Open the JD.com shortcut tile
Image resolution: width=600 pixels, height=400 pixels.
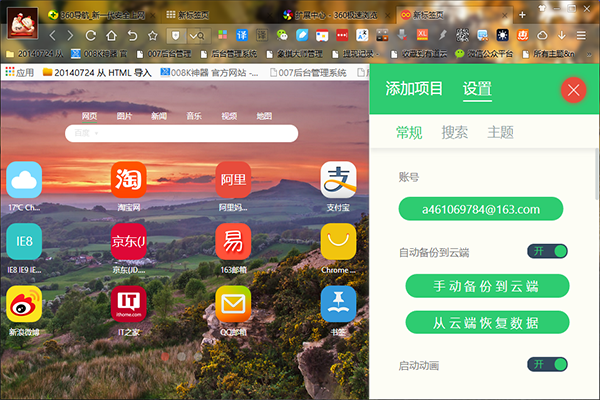[129, 242]
